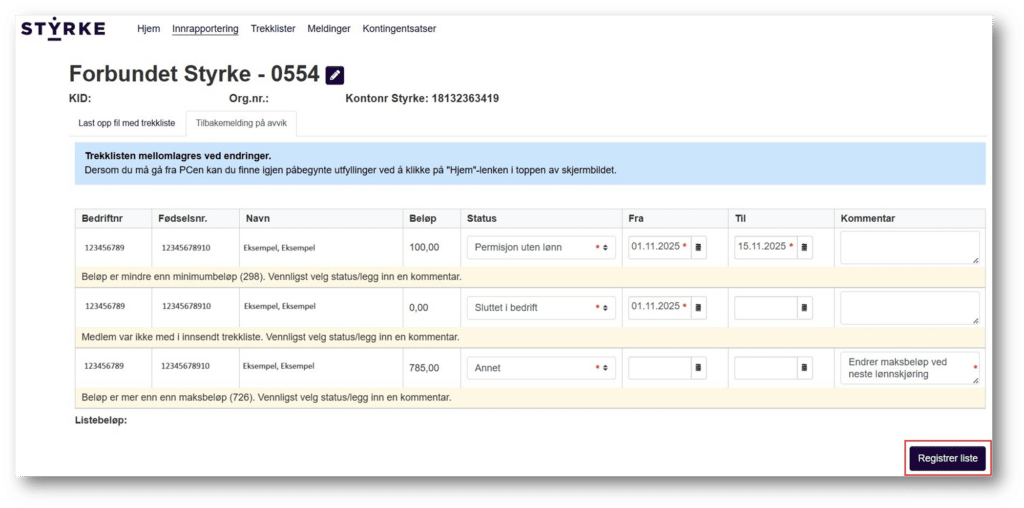The height and width of the screenshot is (508, 1024).
Task: Open the Trekklister menu item
Action: tap(273, 29)
